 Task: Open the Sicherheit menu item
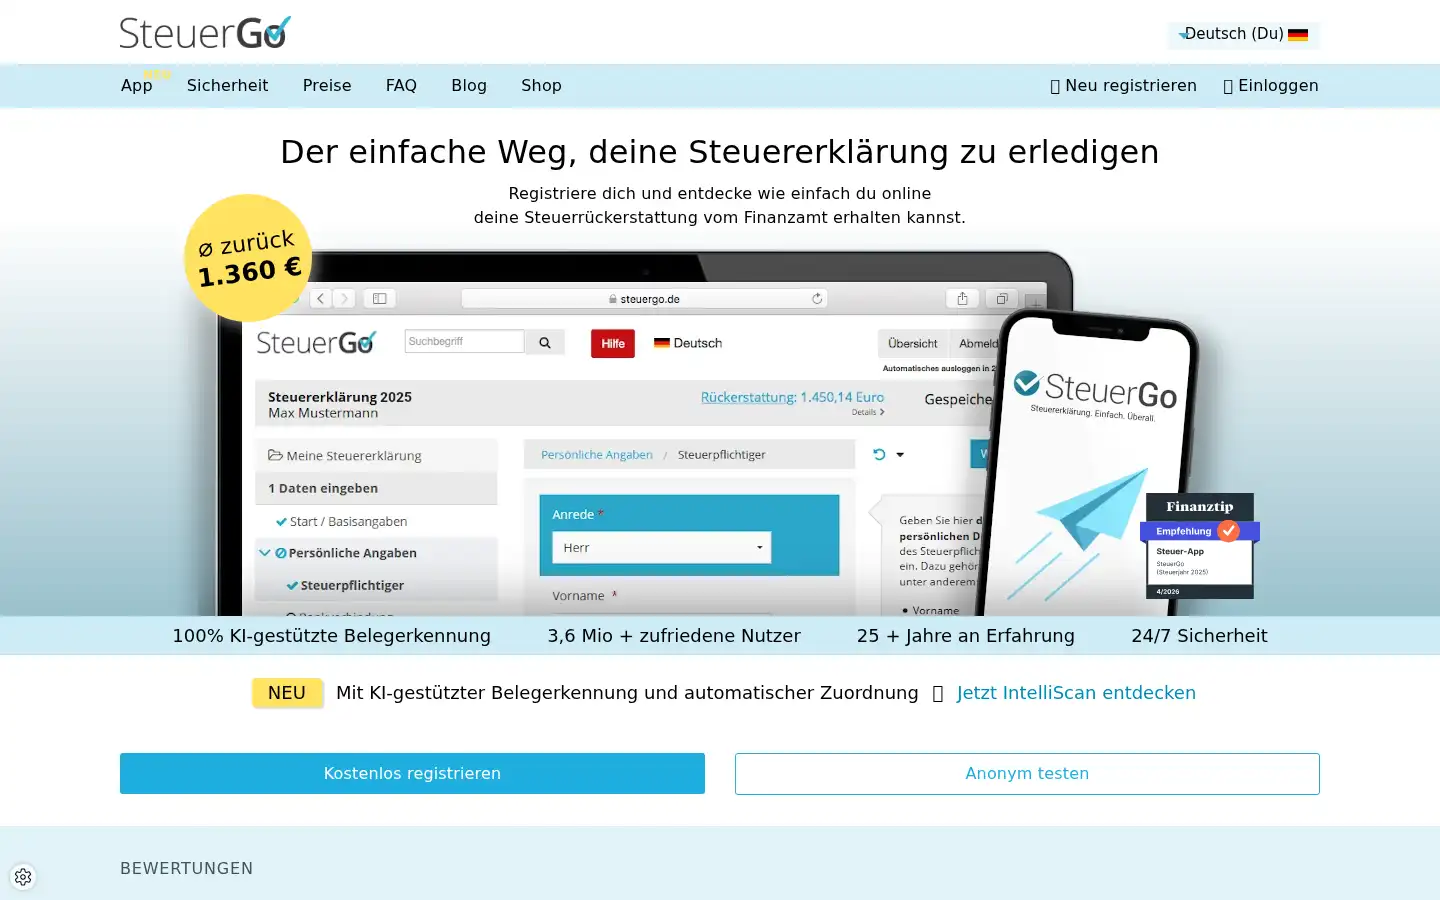click(x=227, y=86)
